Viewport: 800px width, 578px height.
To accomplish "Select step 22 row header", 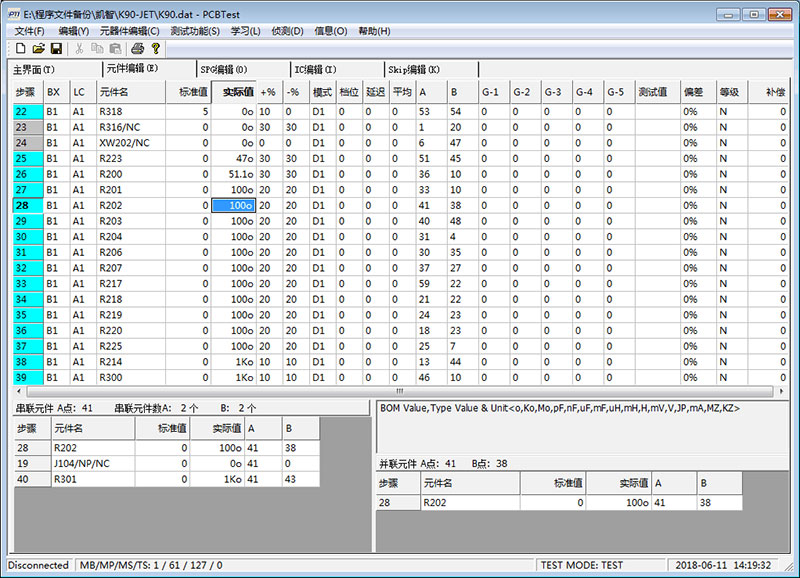I will coord(22,112).
